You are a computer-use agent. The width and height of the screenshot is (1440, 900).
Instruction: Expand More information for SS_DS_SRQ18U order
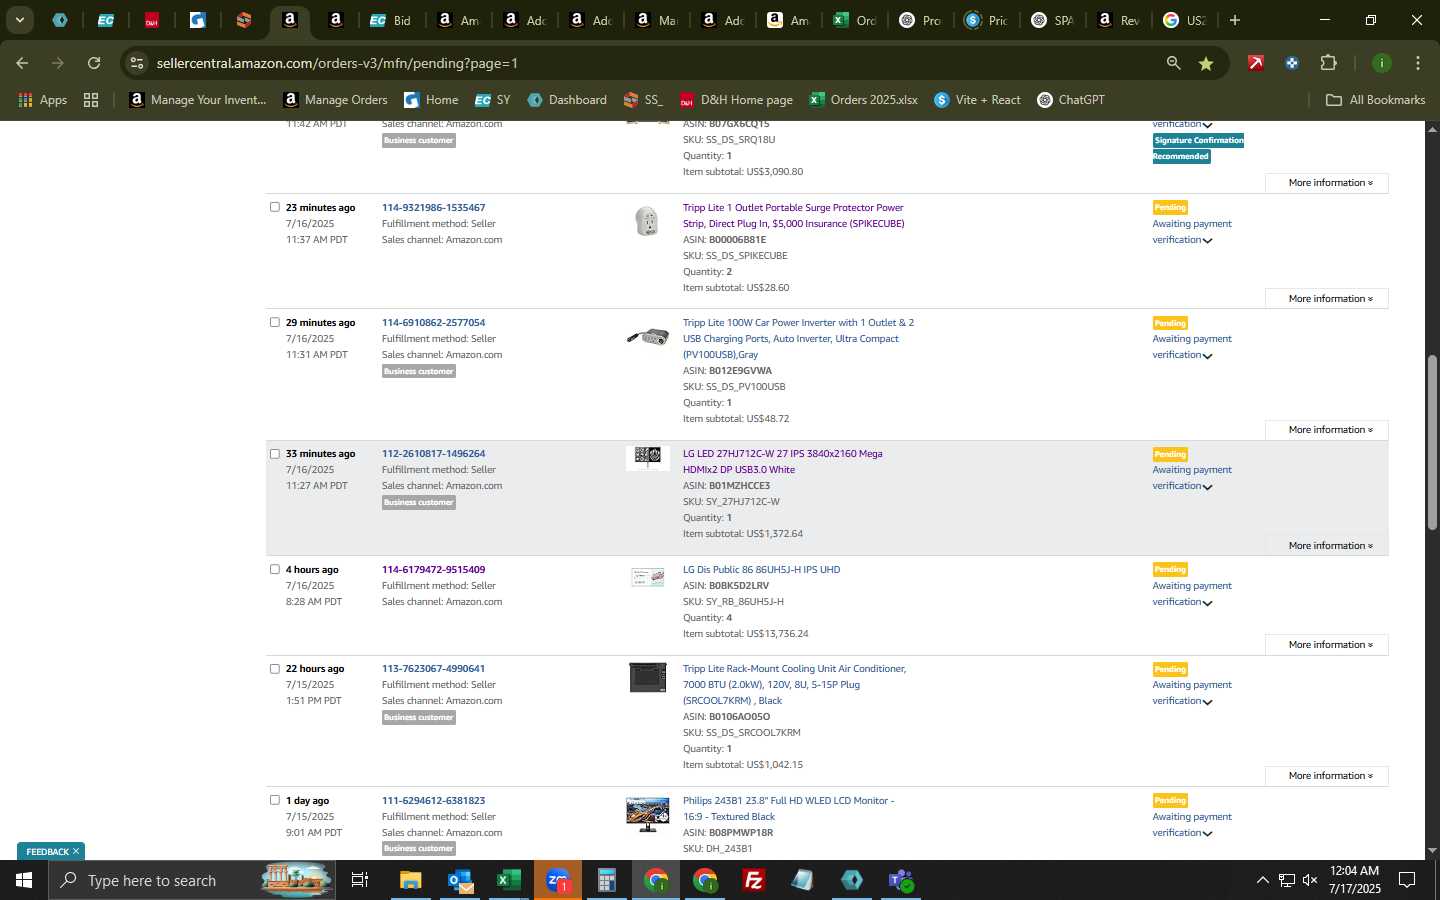click(1326, 182)
